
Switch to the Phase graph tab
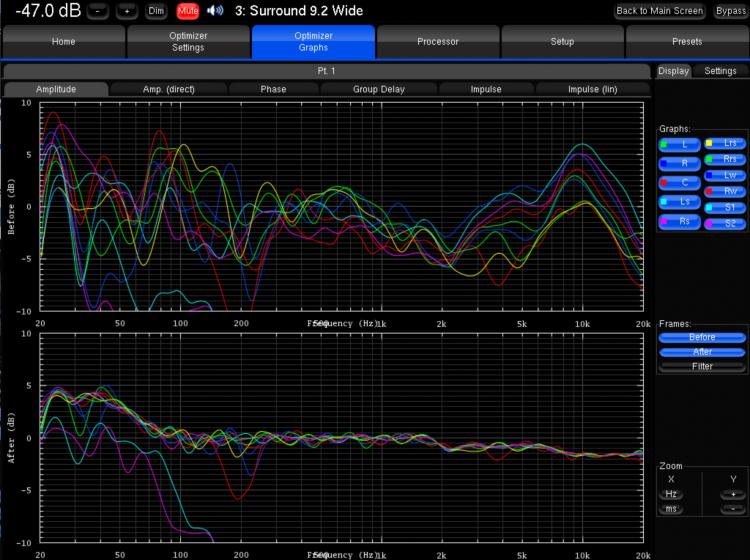(x=273, y=89)
